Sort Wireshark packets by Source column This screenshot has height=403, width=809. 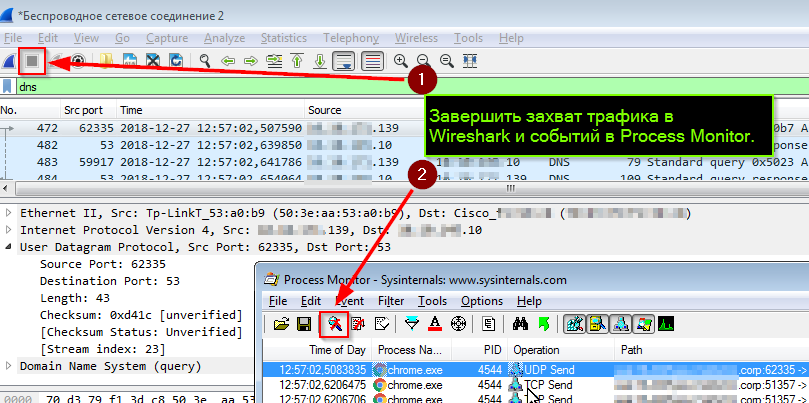pos(364,110)
